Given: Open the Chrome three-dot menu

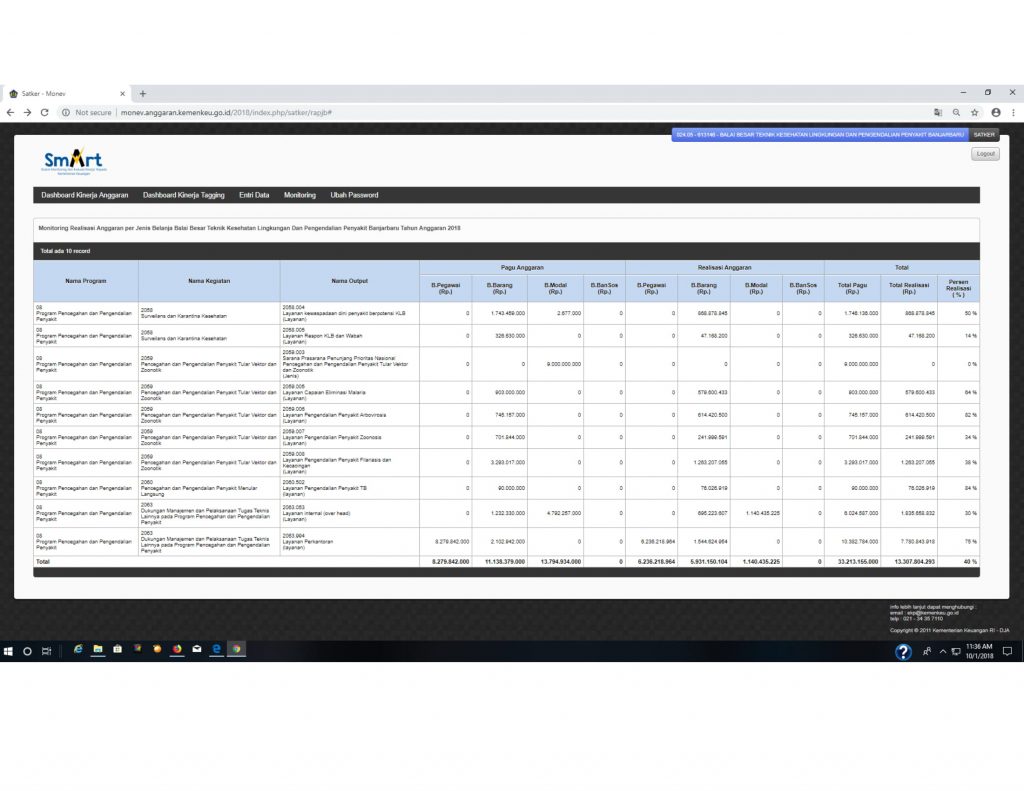Looking at the screenshot, I should (x=1013, y=113).
